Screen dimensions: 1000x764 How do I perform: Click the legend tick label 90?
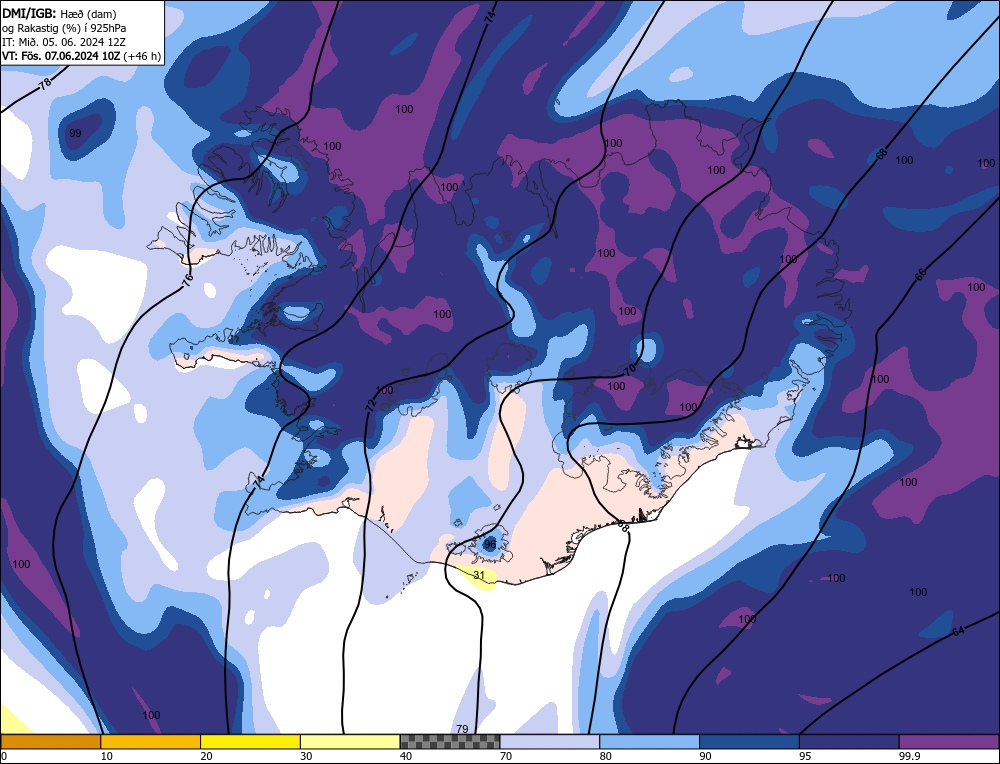[x=705, y=756]
